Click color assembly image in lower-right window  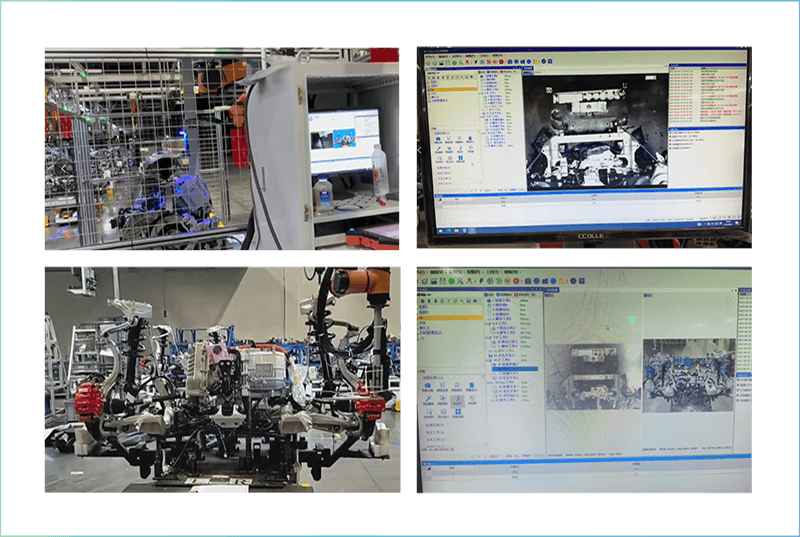click(x=689, y=375)
